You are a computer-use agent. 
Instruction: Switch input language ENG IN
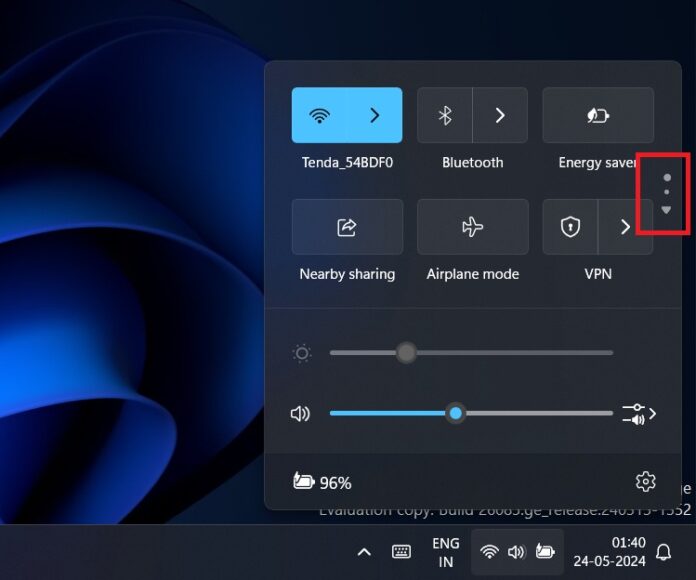(445, 552)
